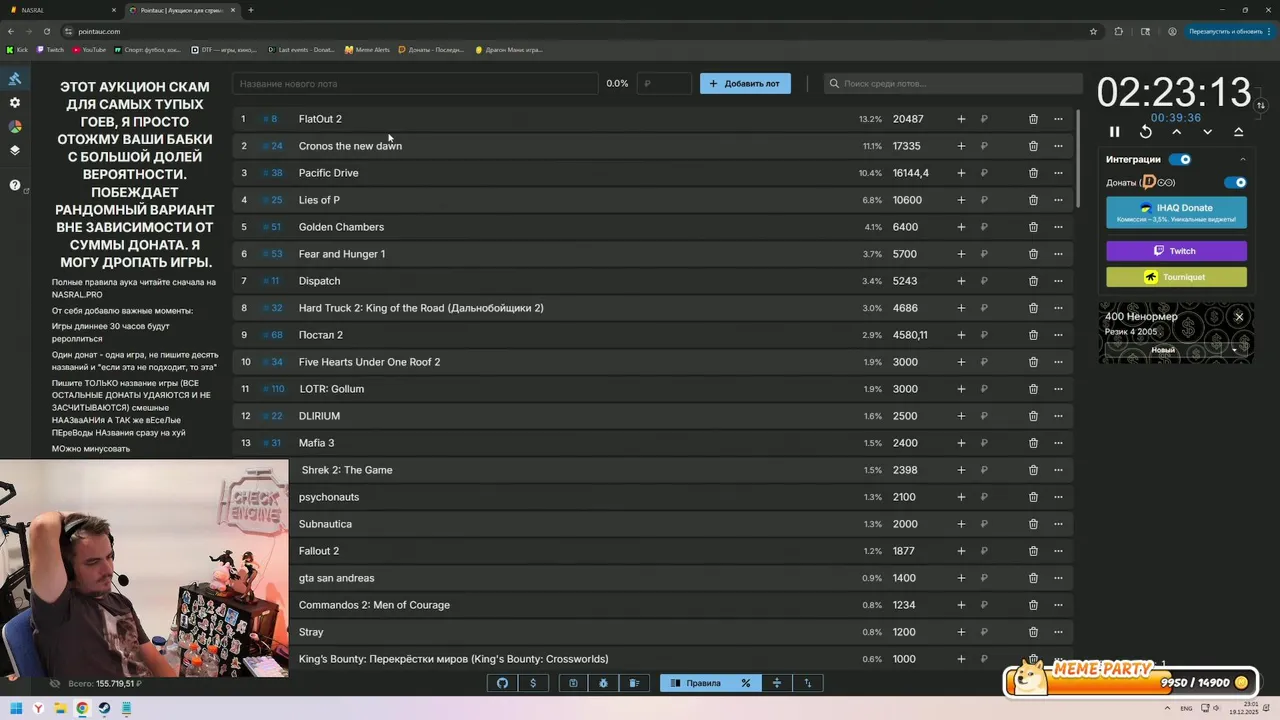Open the layers icon in left sidebar
The height and width of the screenshot is (720, 1280).
15,151
